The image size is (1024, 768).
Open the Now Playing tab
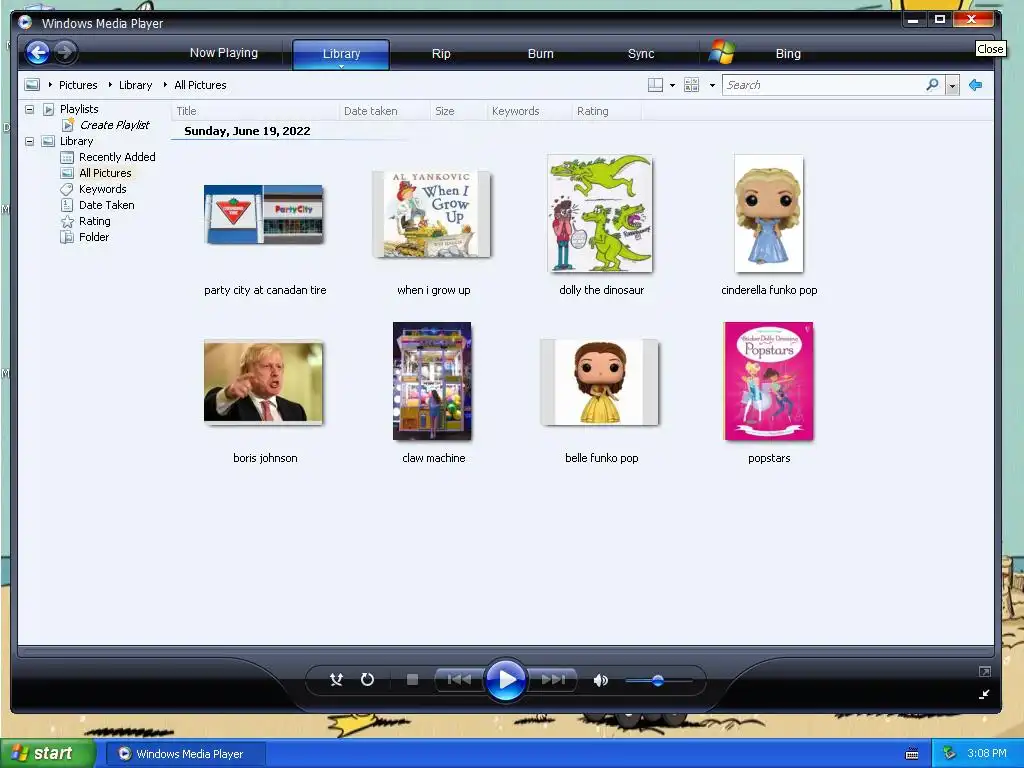pos(223,53)
